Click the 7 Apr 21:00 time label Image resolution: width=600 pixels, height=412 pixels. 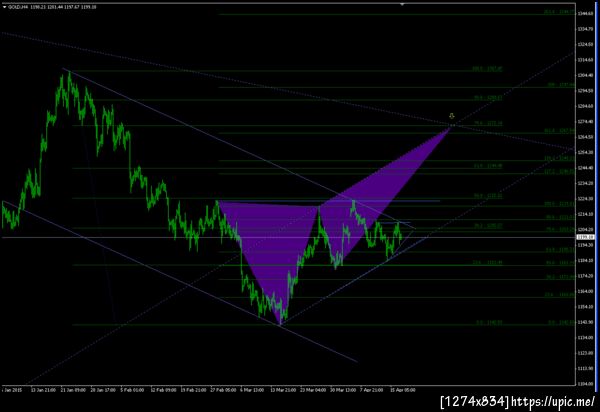(372, 390)
